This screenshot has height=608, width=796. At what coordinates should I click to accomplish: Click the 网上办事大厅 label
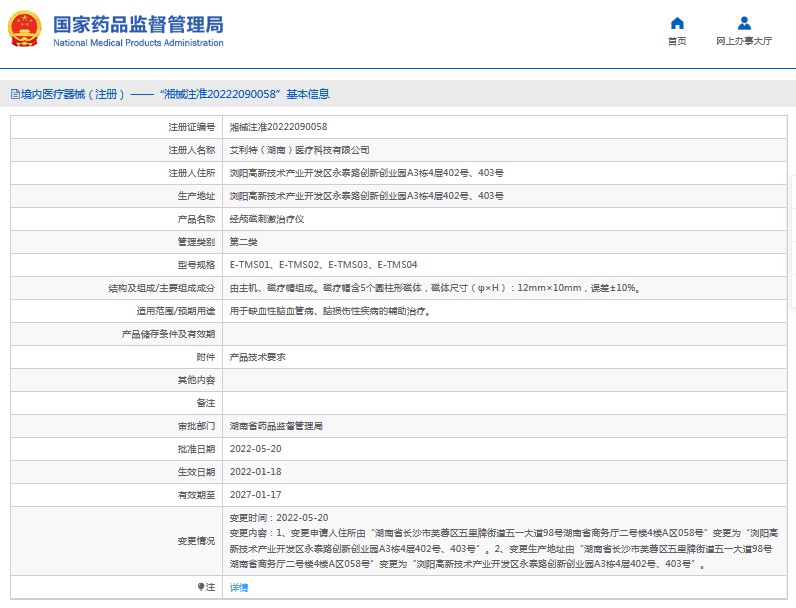[x=744, y=41]
